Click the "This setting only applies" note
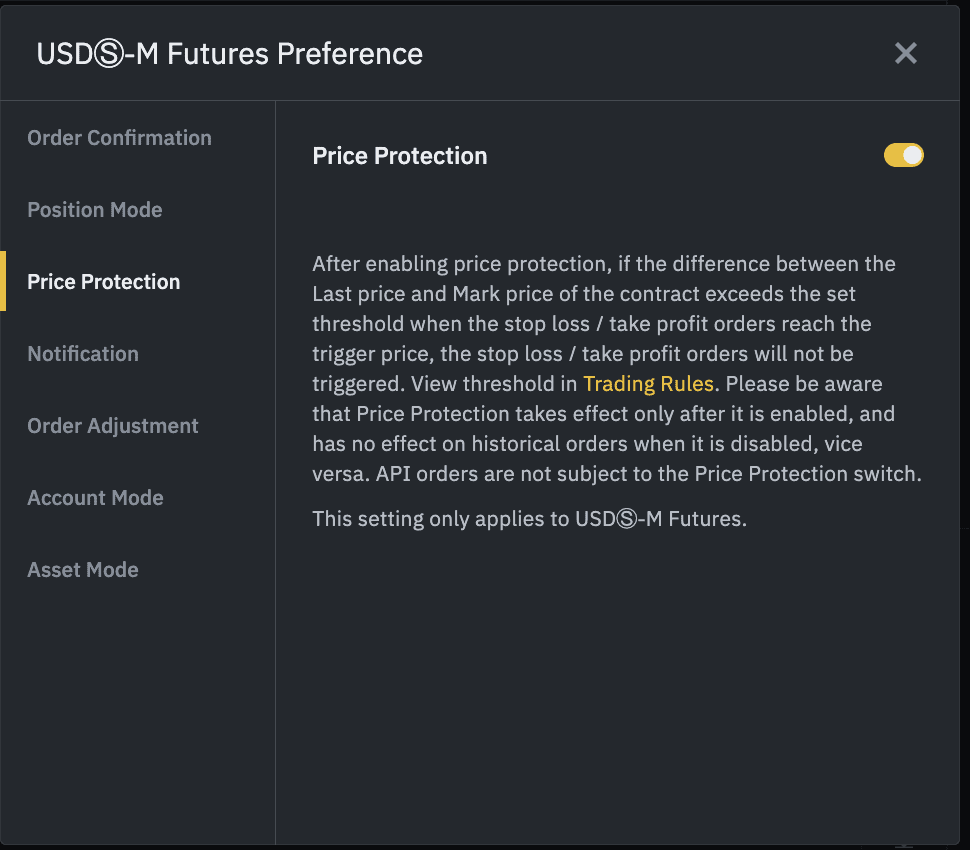Viewport: 970px width, 850px height. pos(529,519)
